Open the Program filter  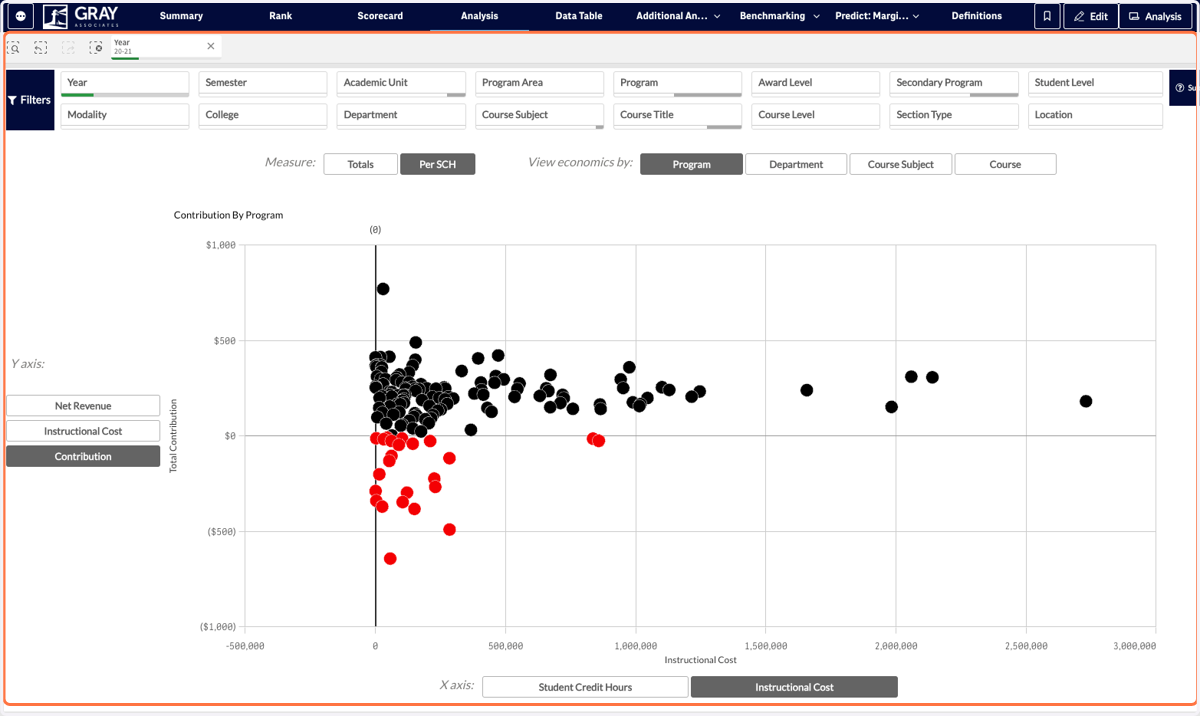click(677, 84)
